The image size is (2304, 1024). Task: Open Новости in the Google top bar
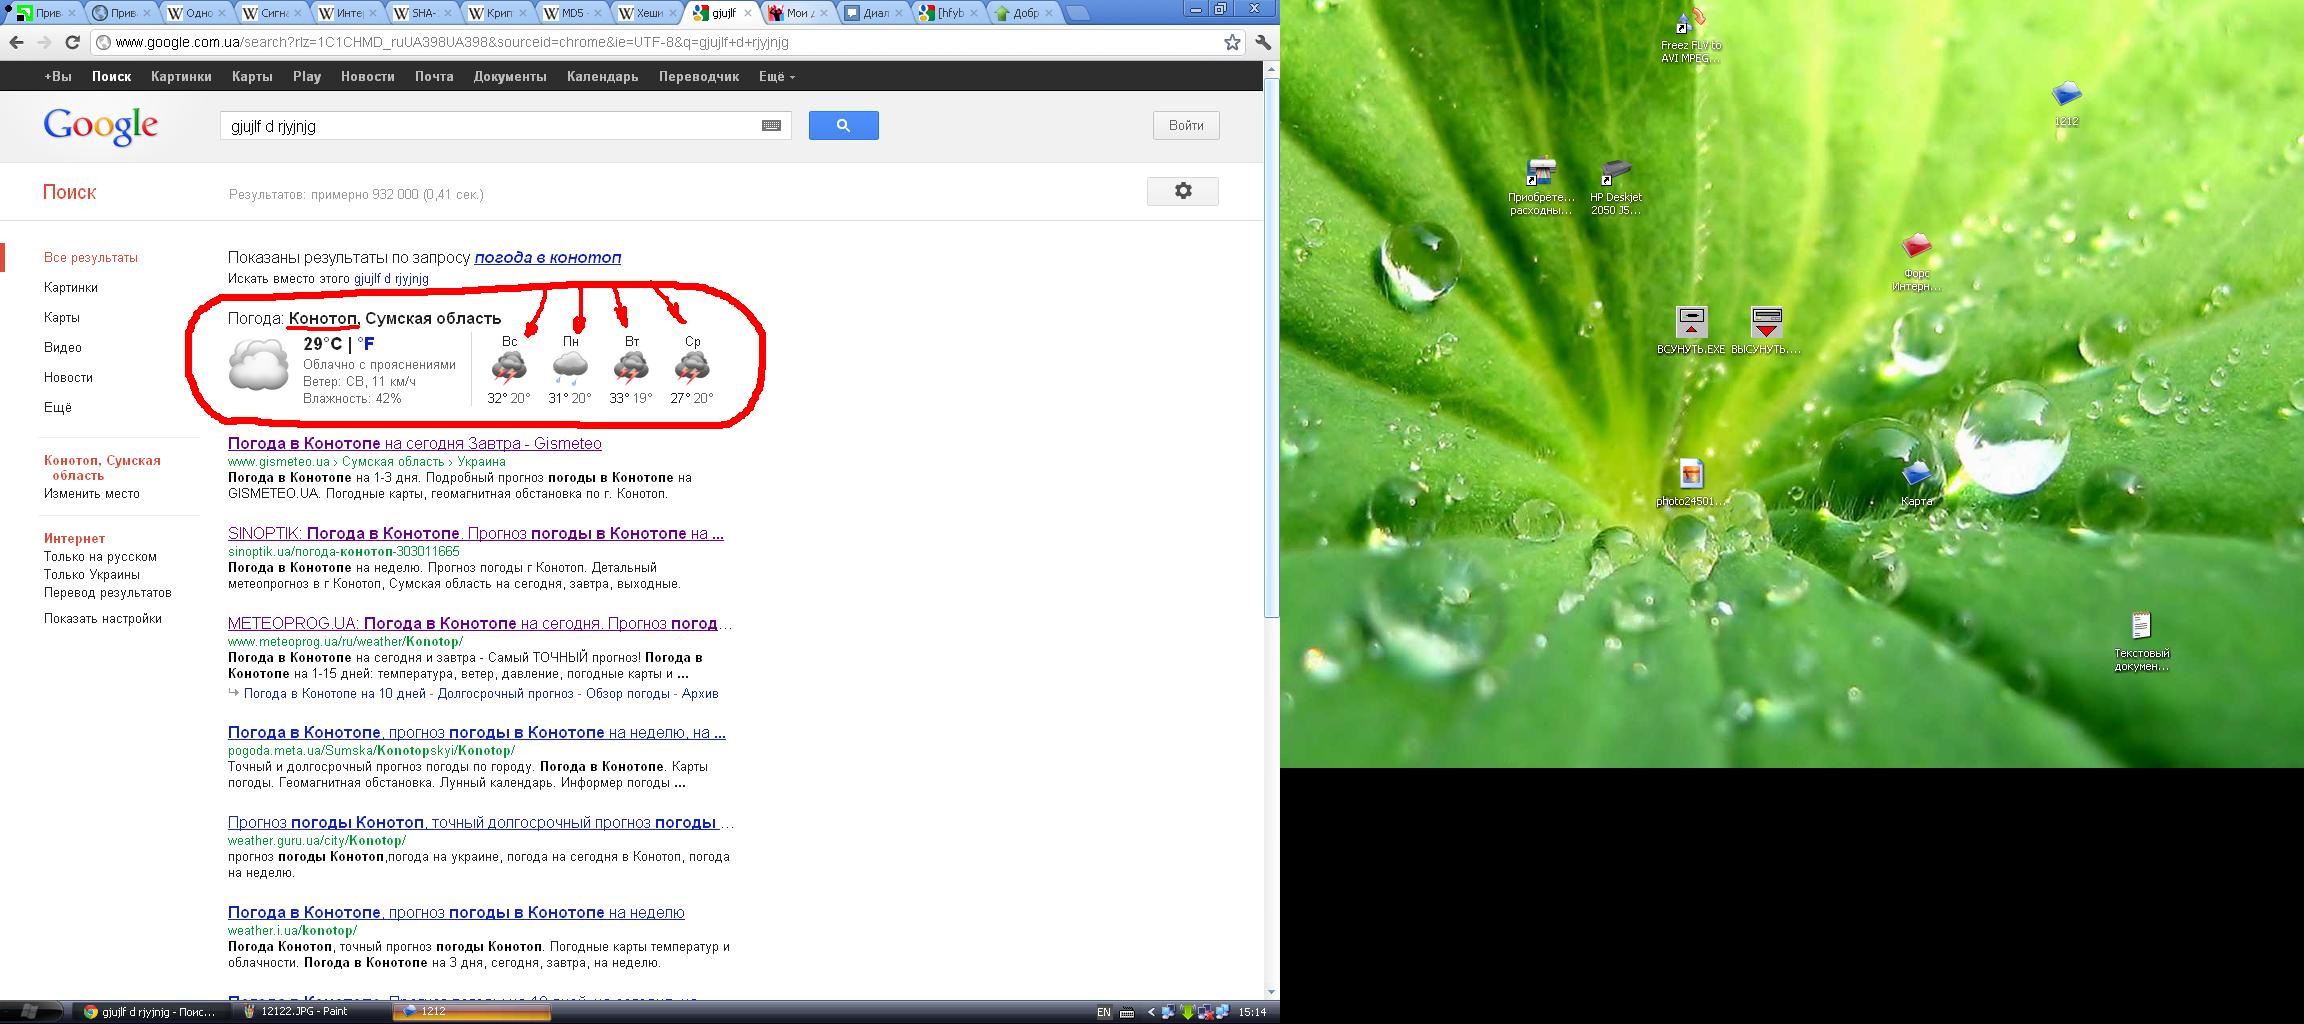pos(367,76)
